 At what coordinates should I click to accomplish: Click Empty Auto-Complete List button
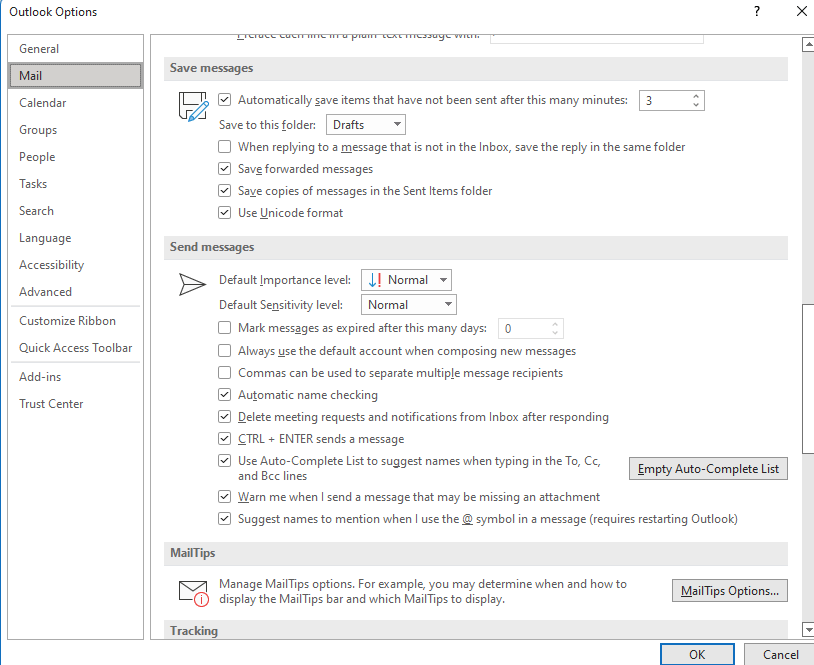pyautogui.click(x=708, y=468)
